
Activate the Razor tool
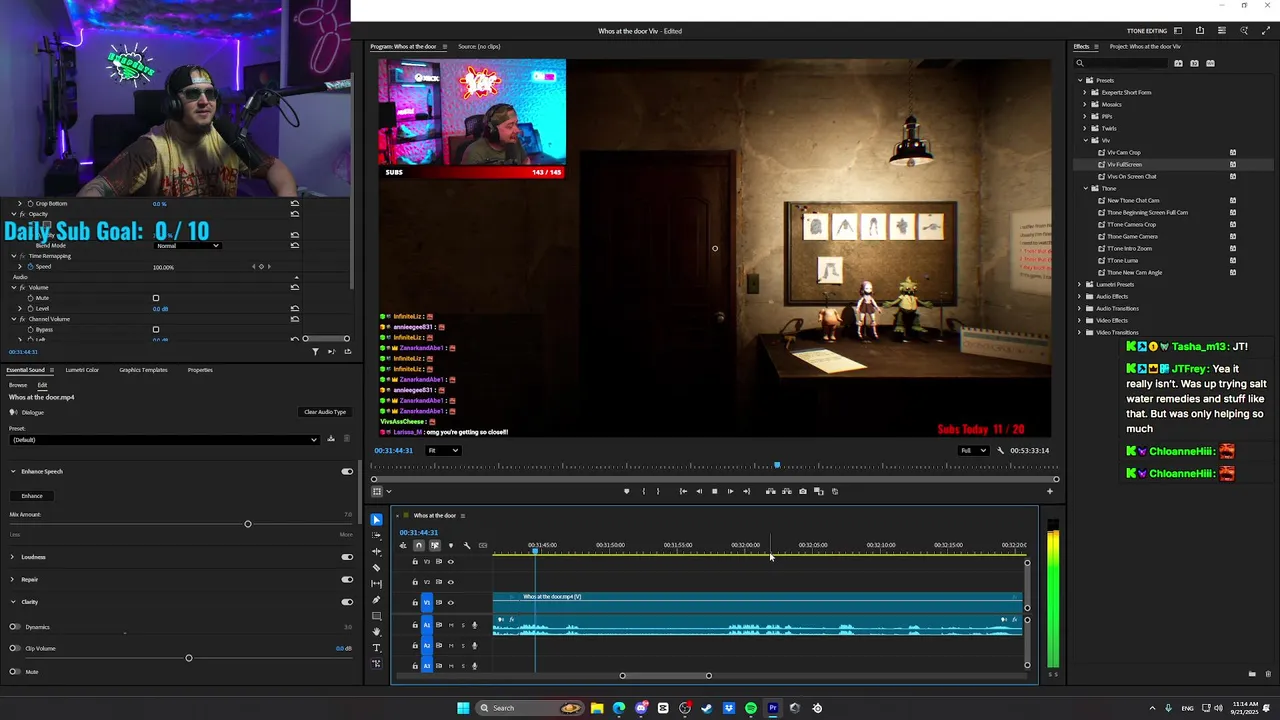coord(376,568)
